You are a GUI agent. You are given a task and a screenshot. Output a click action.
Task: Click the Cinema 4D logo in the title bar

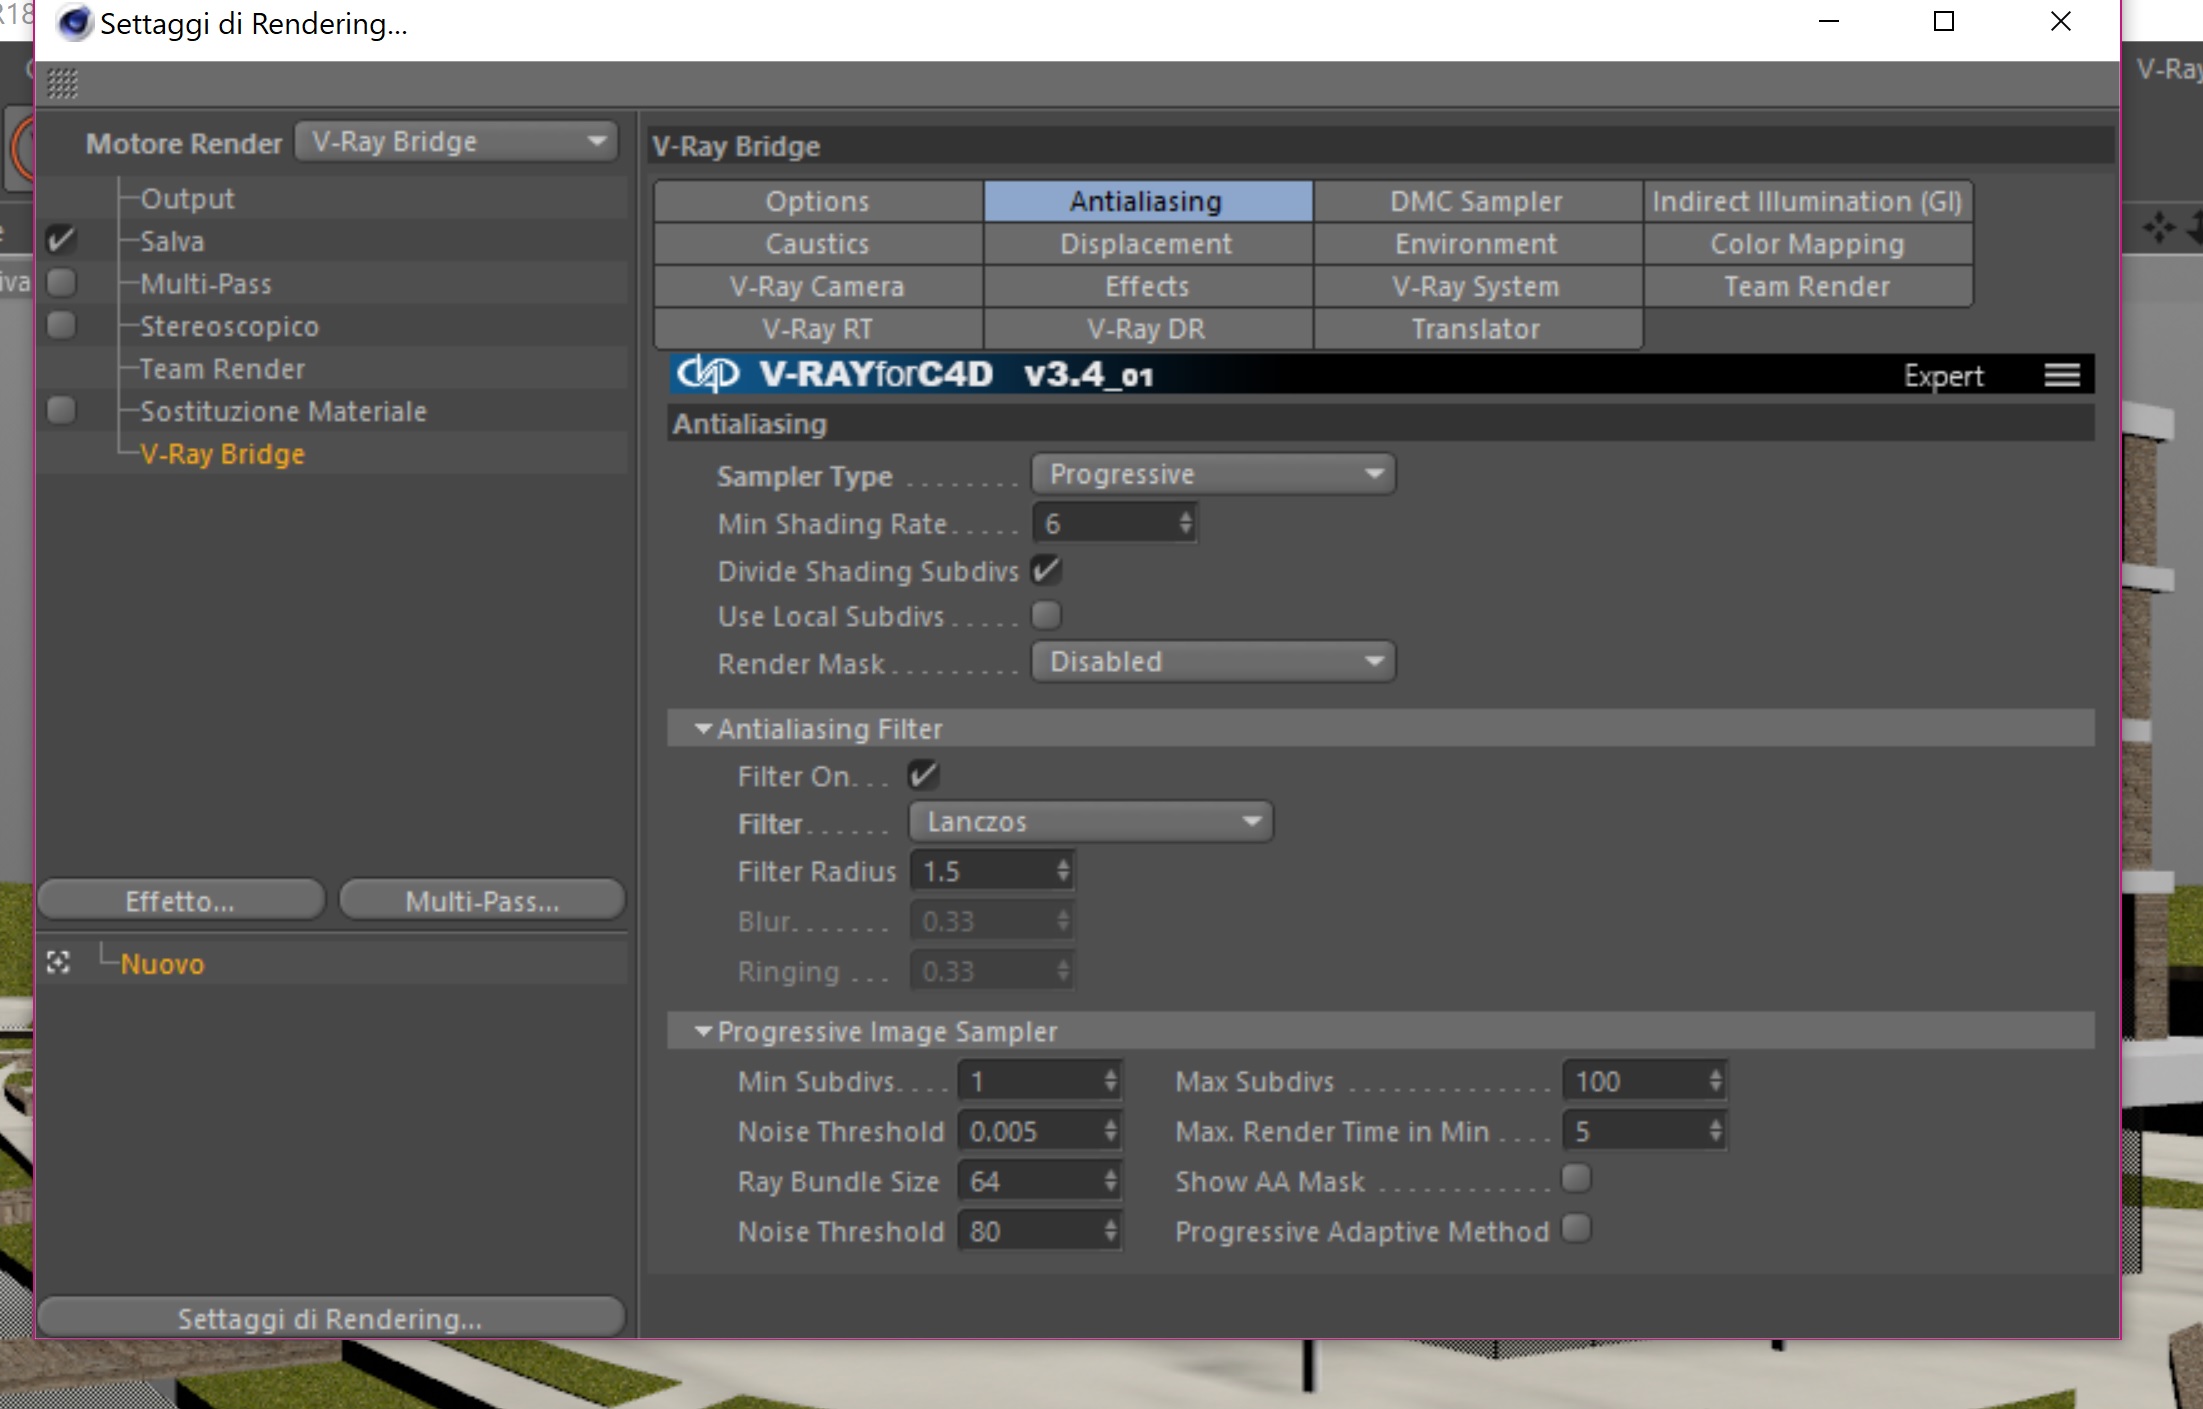75,22
